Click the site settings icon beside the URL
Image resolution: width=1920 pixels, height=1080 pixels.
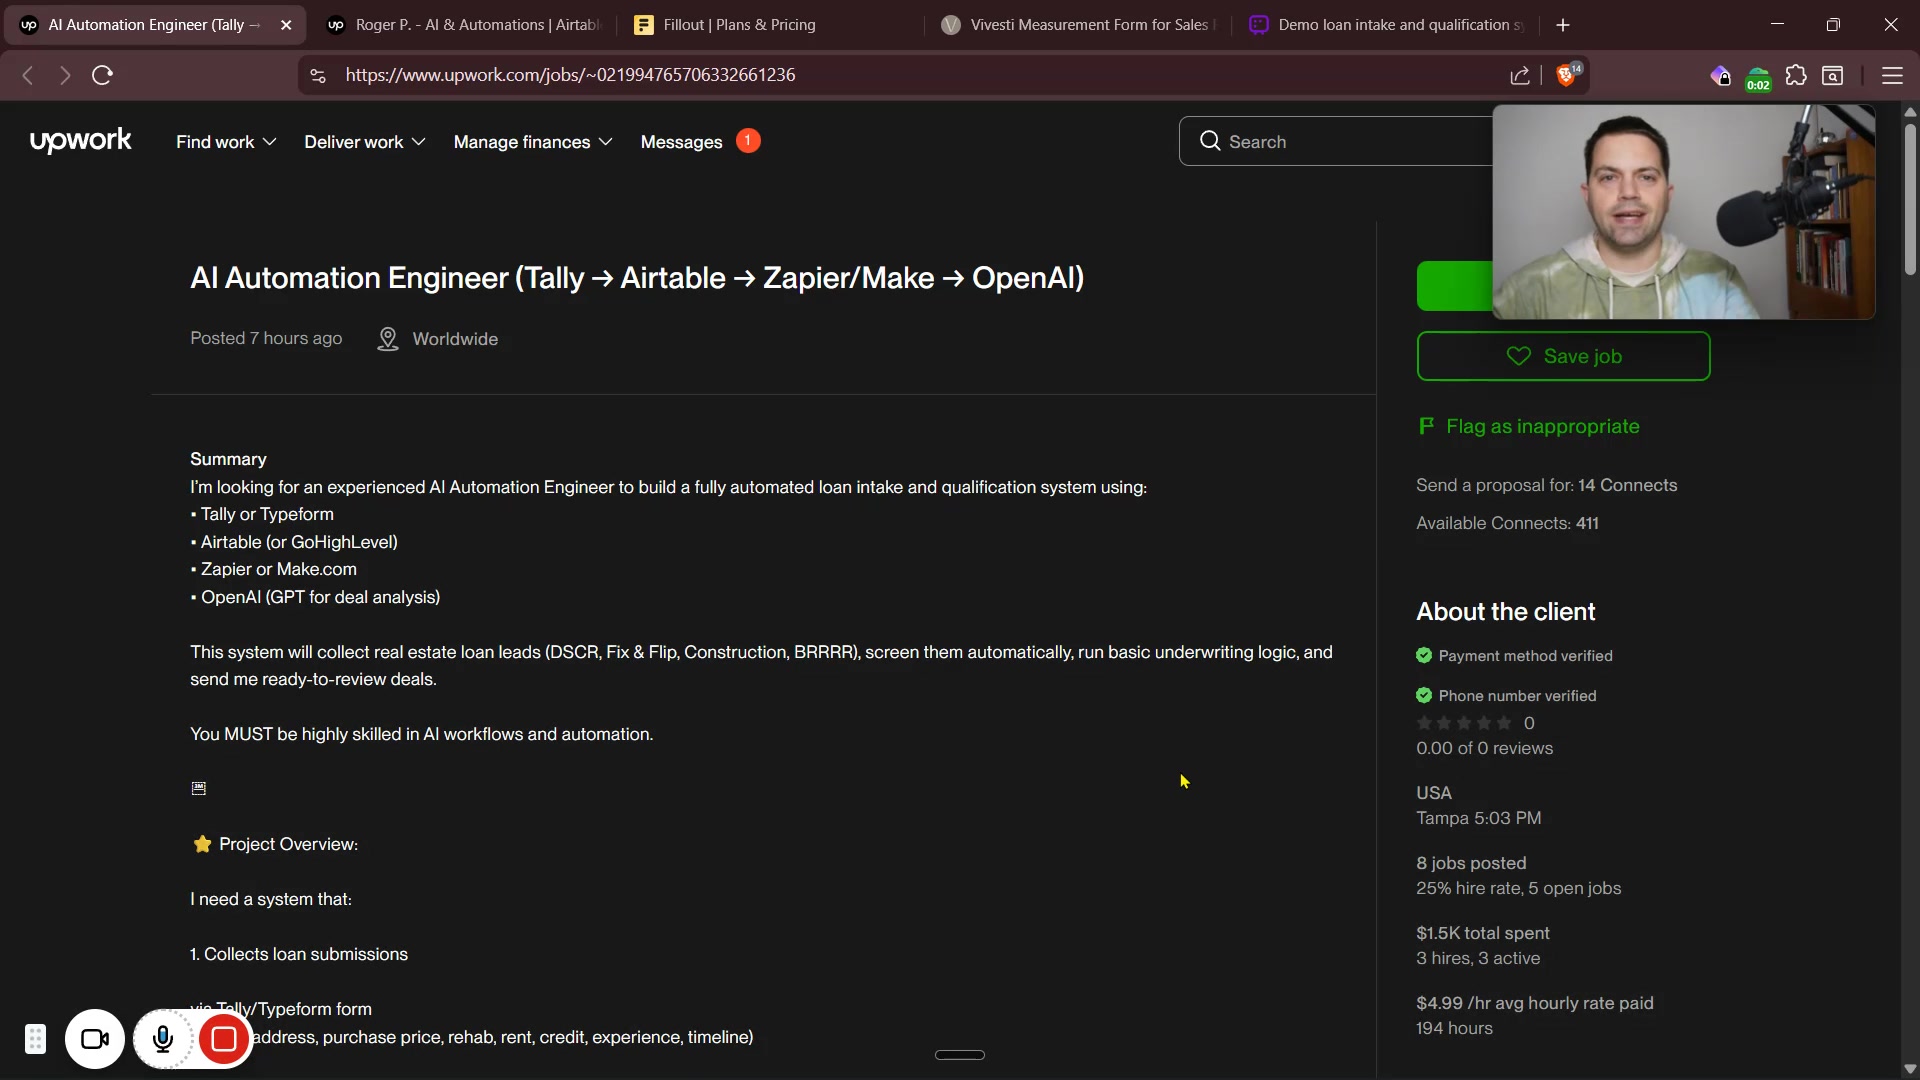[x=318, y=76]
